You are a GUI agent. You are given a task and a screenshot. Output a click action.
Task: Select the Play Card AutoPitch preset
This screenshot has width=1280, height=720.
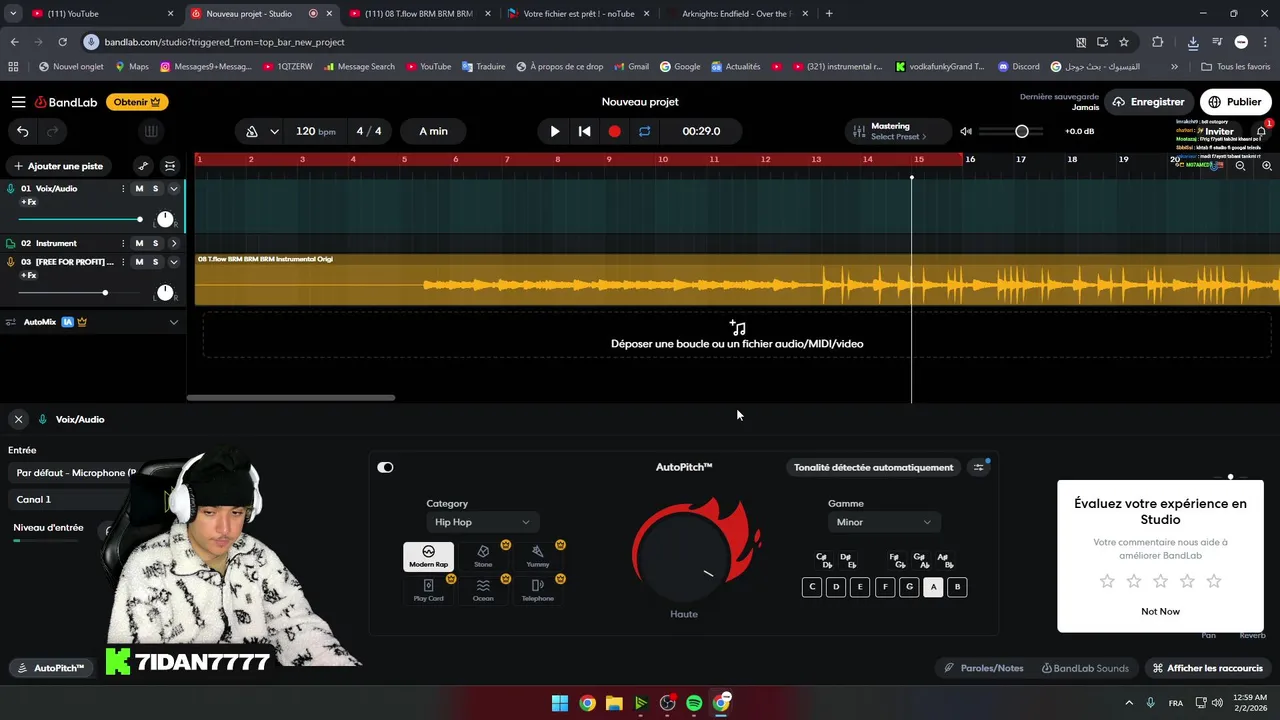[x=428, y=590]
